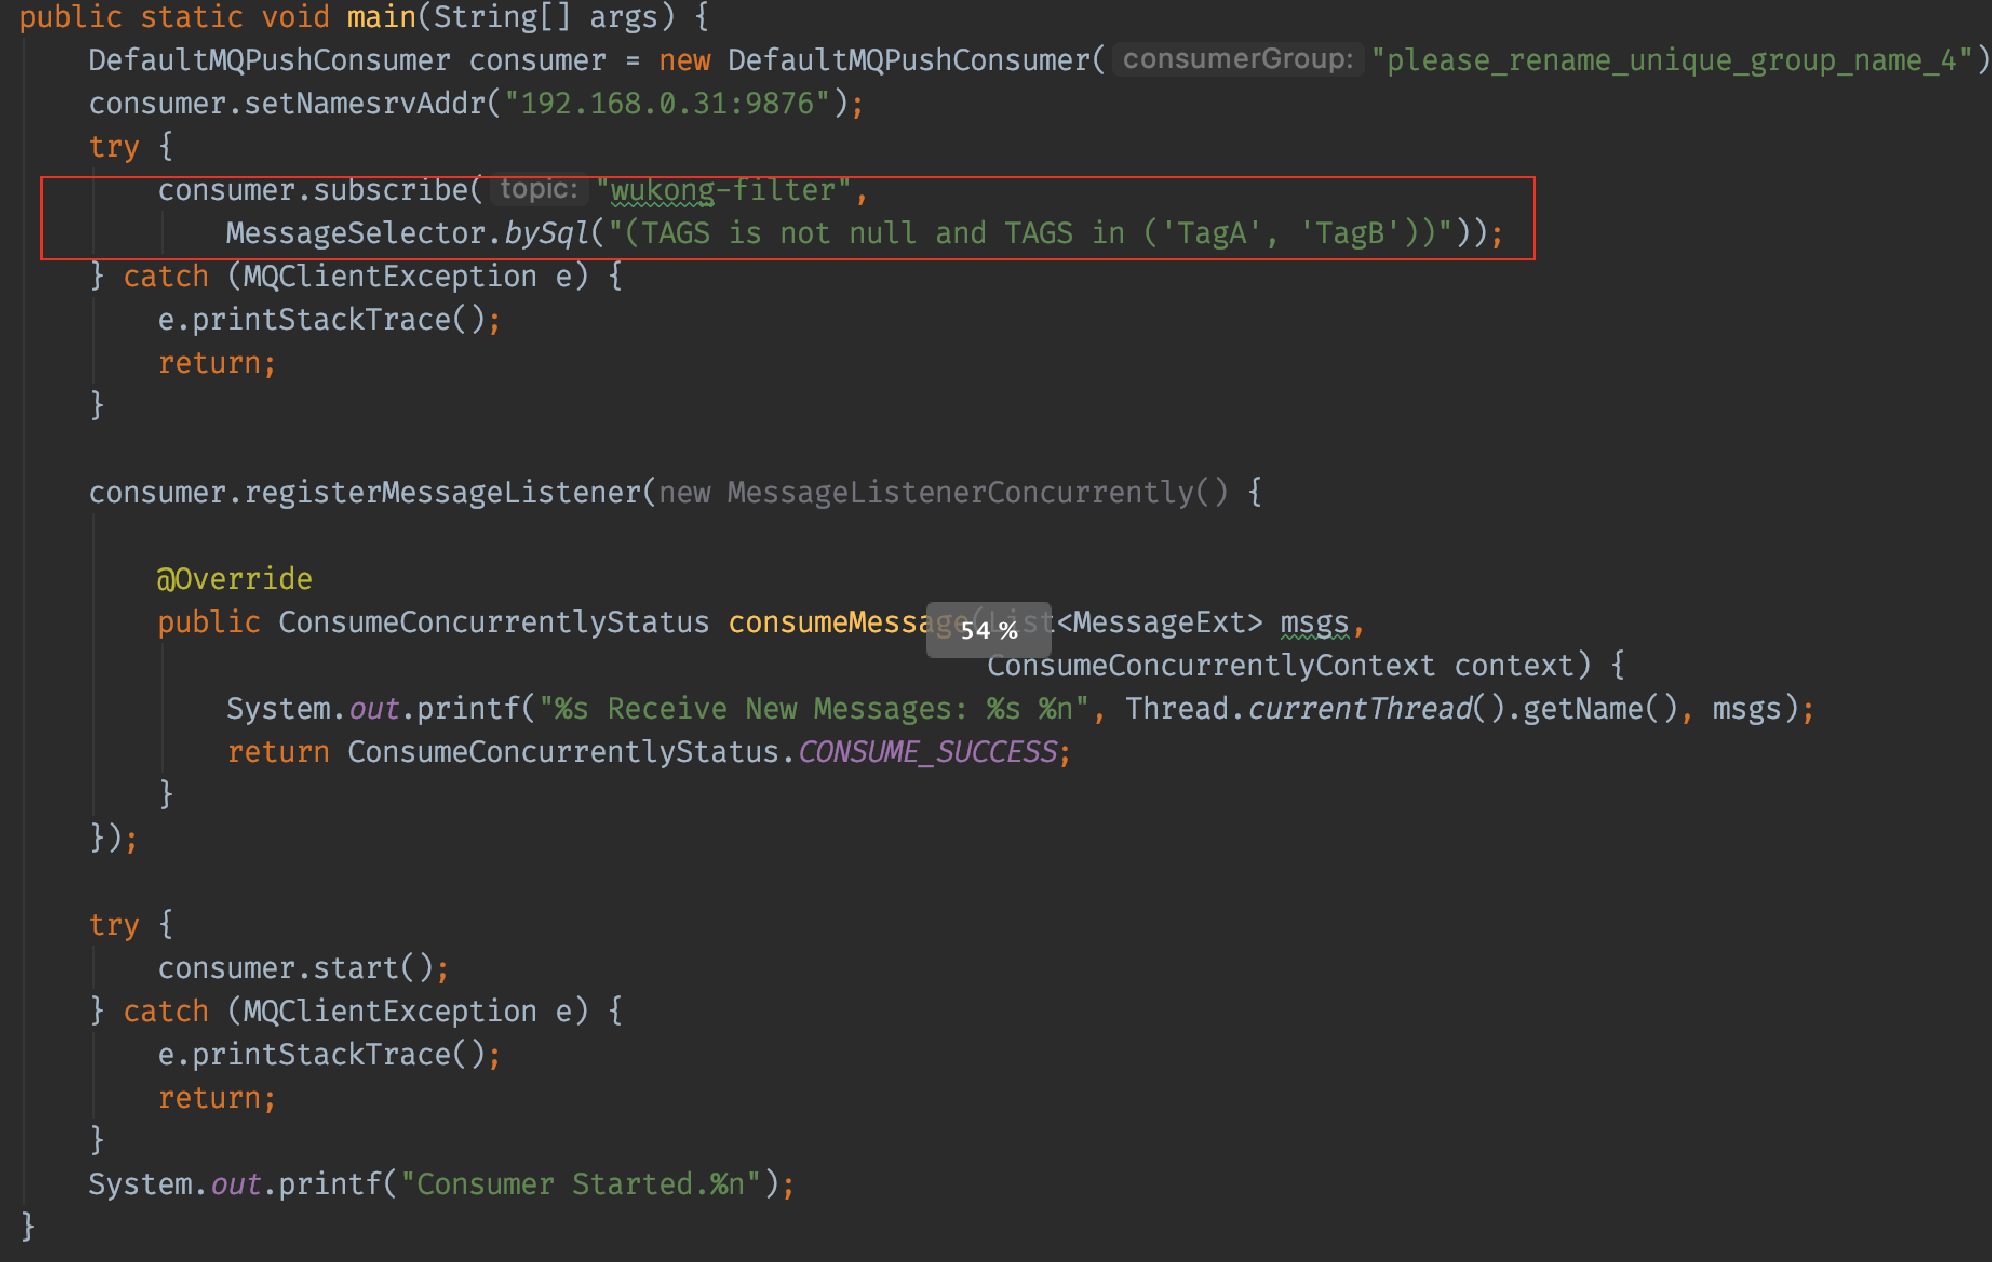Click the "192.168.0.31:9876" address string
1992x1262 pixels.
pos(667,103)
